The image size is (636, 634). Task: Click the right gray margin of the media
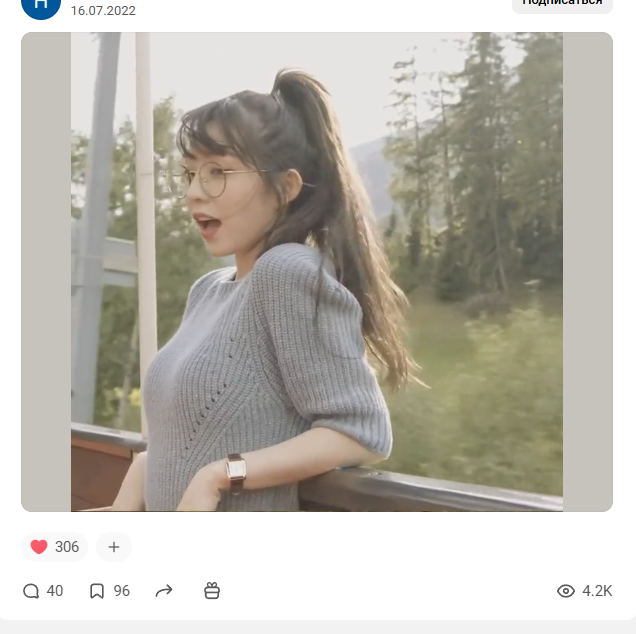(x=588, y=272)
